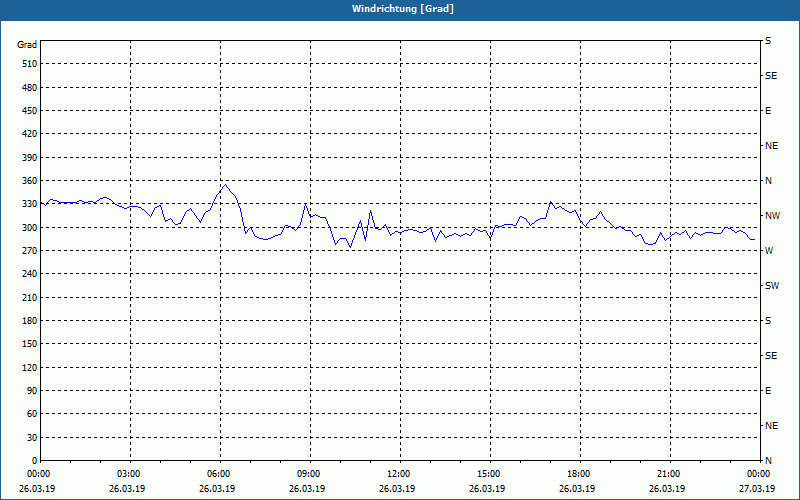Image resolution: width=800 pixels, height=500 pixels.
Task: Select the 180 y-axis value
Action: click(x=30, y=321)
